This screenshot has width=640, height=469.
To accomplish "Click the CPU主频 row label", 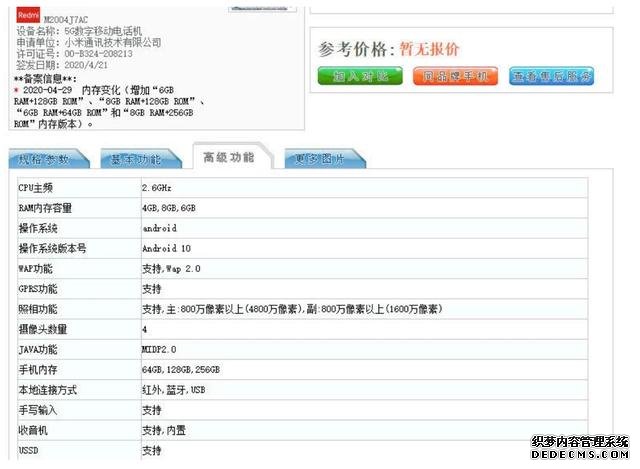I will pos(36,188).
